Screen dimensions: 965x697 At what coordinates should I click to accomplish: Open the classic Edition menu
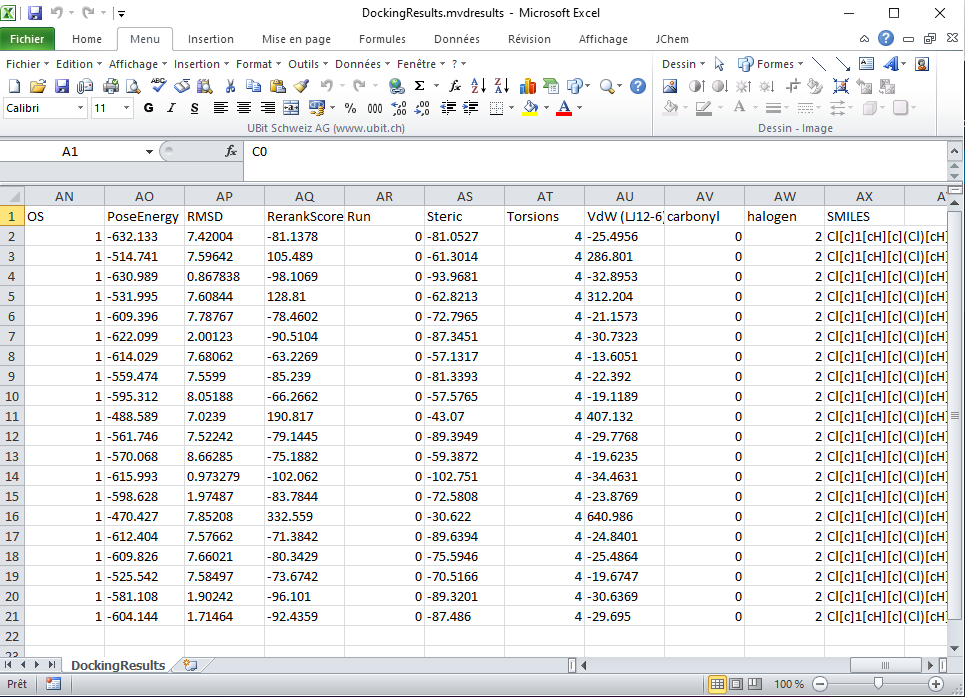click(78, 64)
